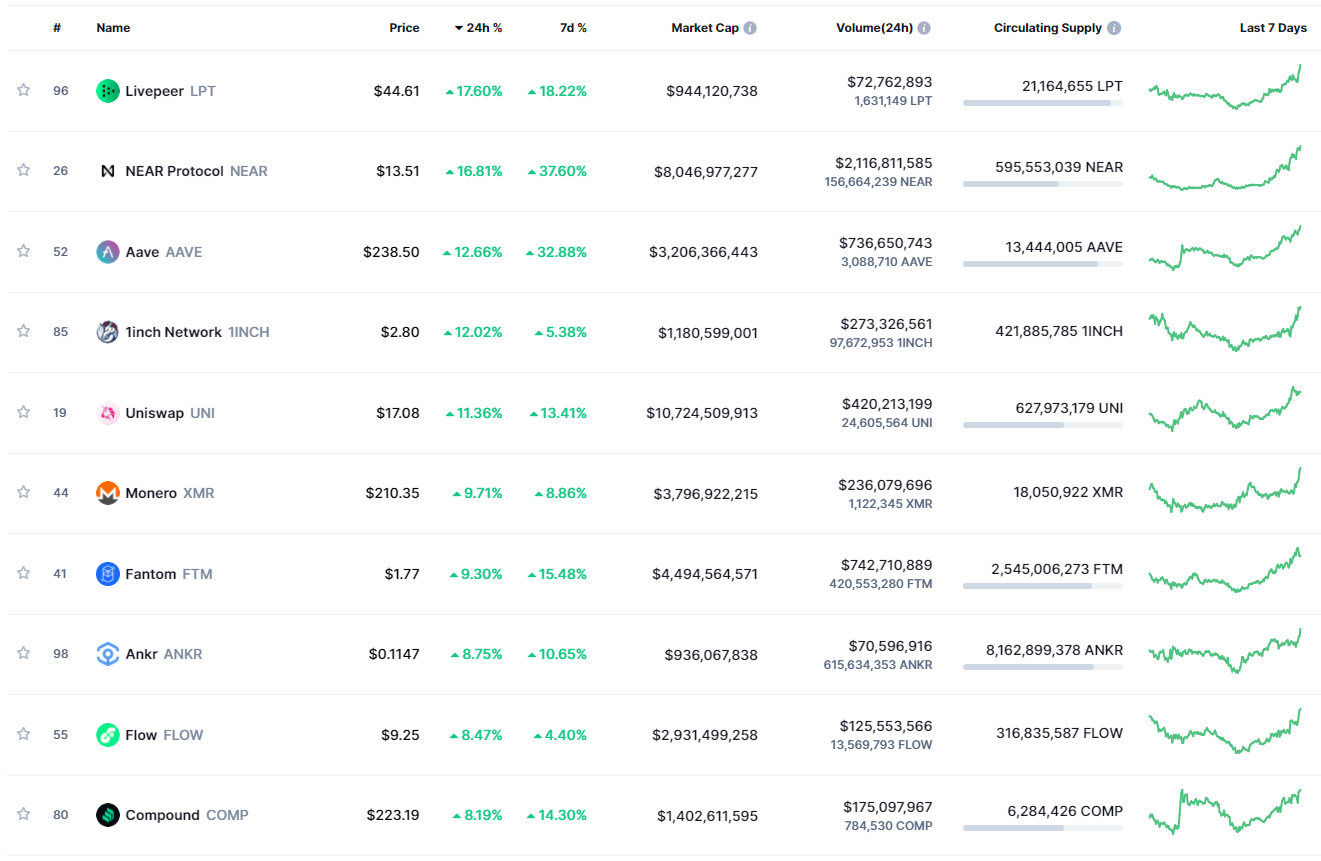Sort by the # rank column header
This screenshot has width=1321, height=861.
57,28
